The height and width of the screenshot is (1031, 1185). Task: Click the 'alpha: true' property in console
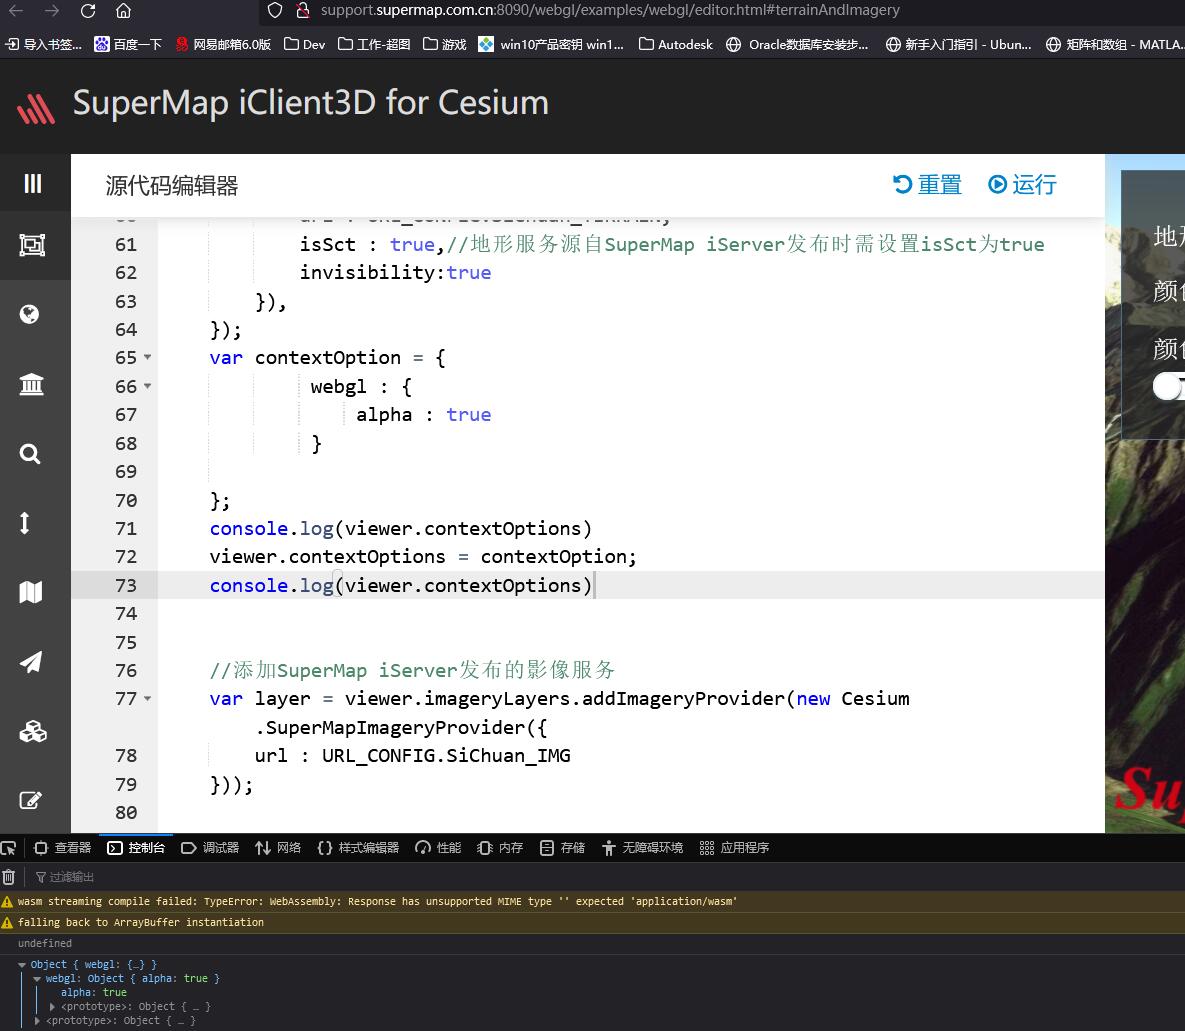(x=94, y=992)
